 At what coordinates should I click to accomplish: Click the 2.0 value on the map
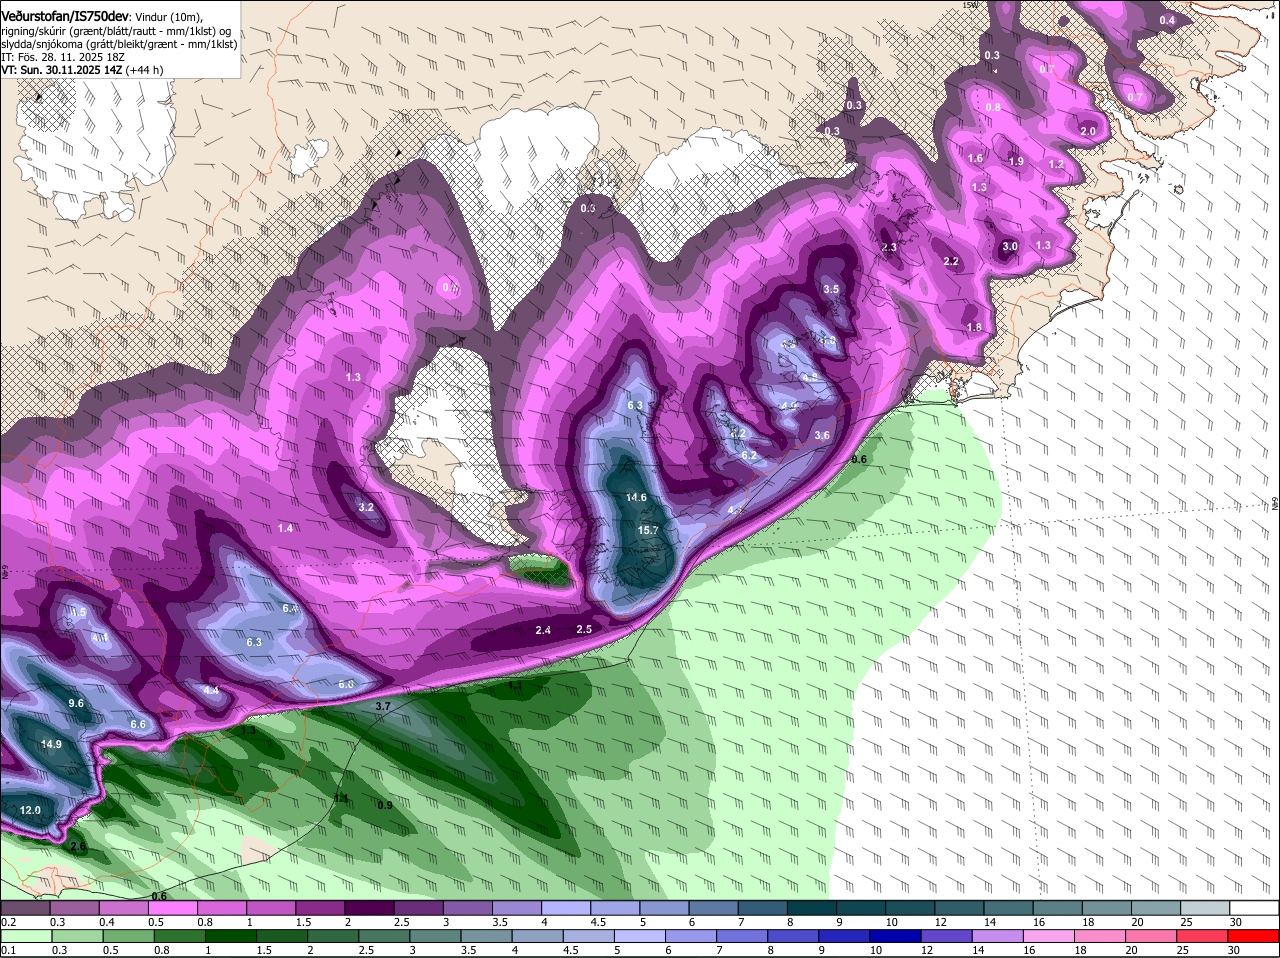click(x=1088, y=132)
